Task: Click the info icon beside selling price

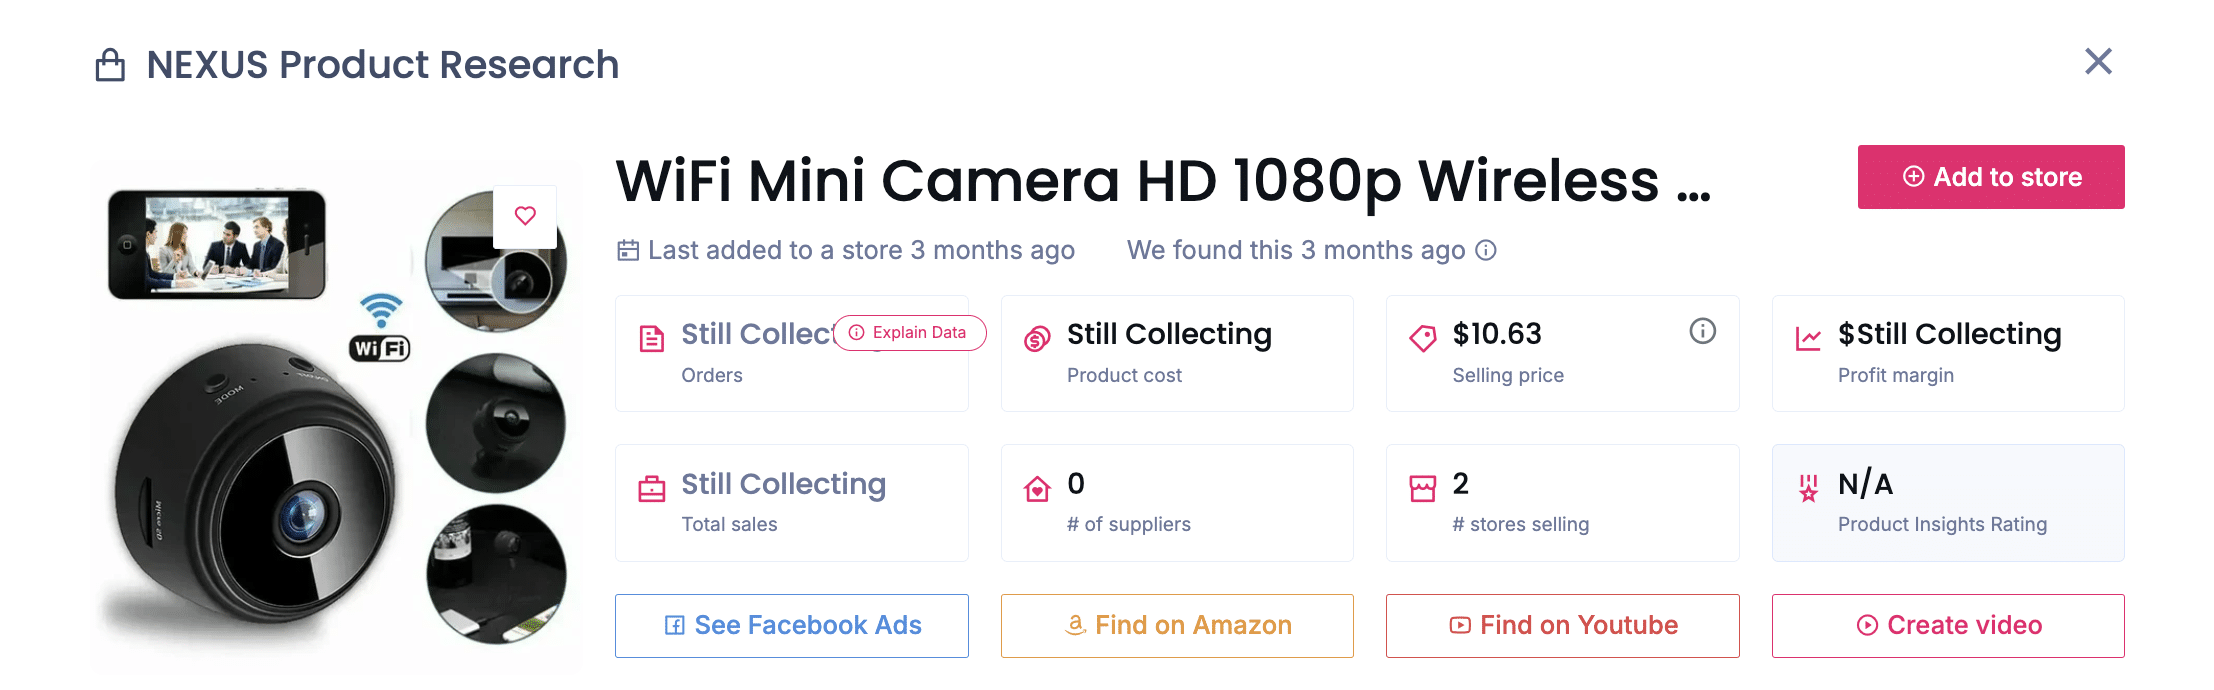Action: 1702,331
